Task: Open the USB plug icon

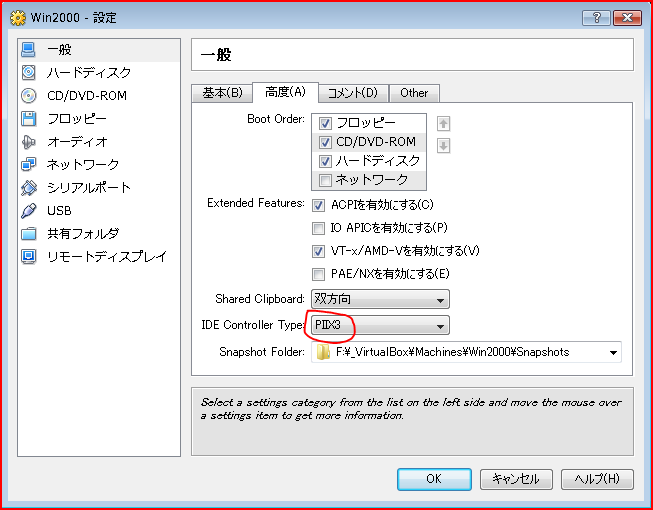Action: [x=28, y=211]
